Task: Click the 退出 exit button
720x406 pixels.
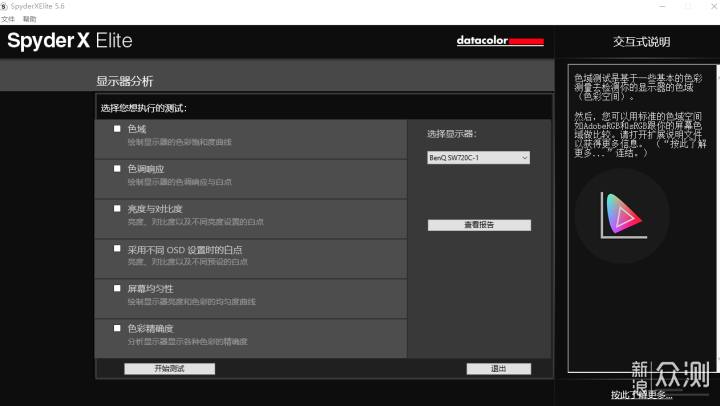Action: point(499,369)
